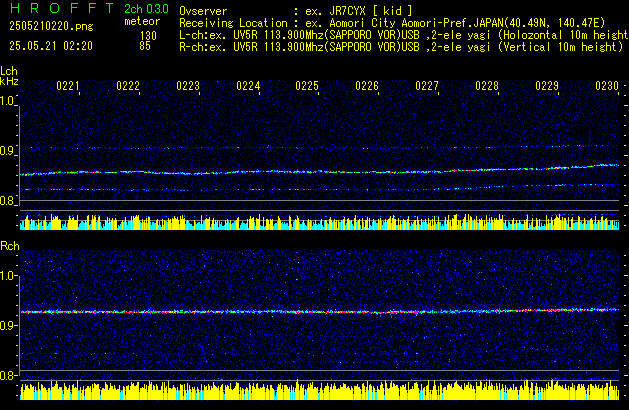629x410 pixels.
Task: Click the Lch 0.8 frequency axis label
Action: [x=7, y=201]
